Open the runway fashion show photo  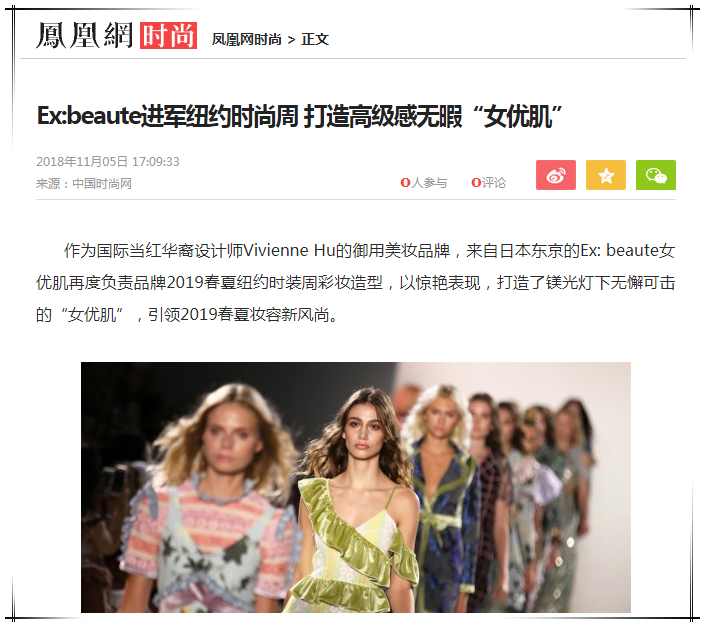tap(356, 487)
